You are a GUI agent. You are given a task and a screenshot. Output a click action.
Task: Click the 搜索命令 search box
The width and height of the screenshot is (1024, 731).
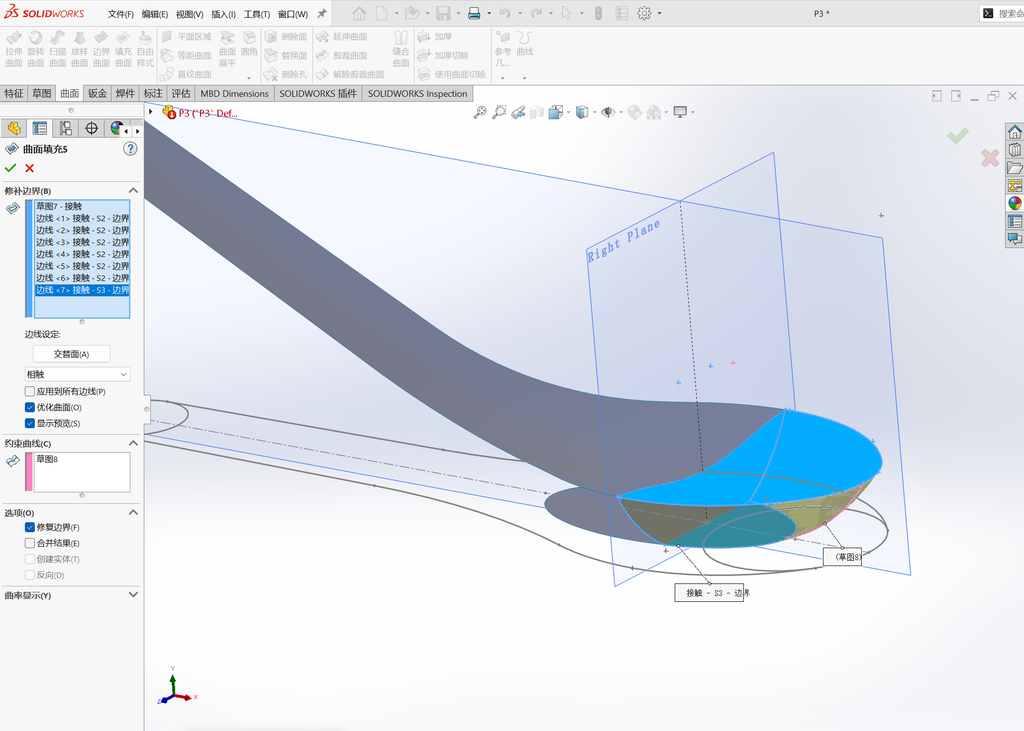1004,14
